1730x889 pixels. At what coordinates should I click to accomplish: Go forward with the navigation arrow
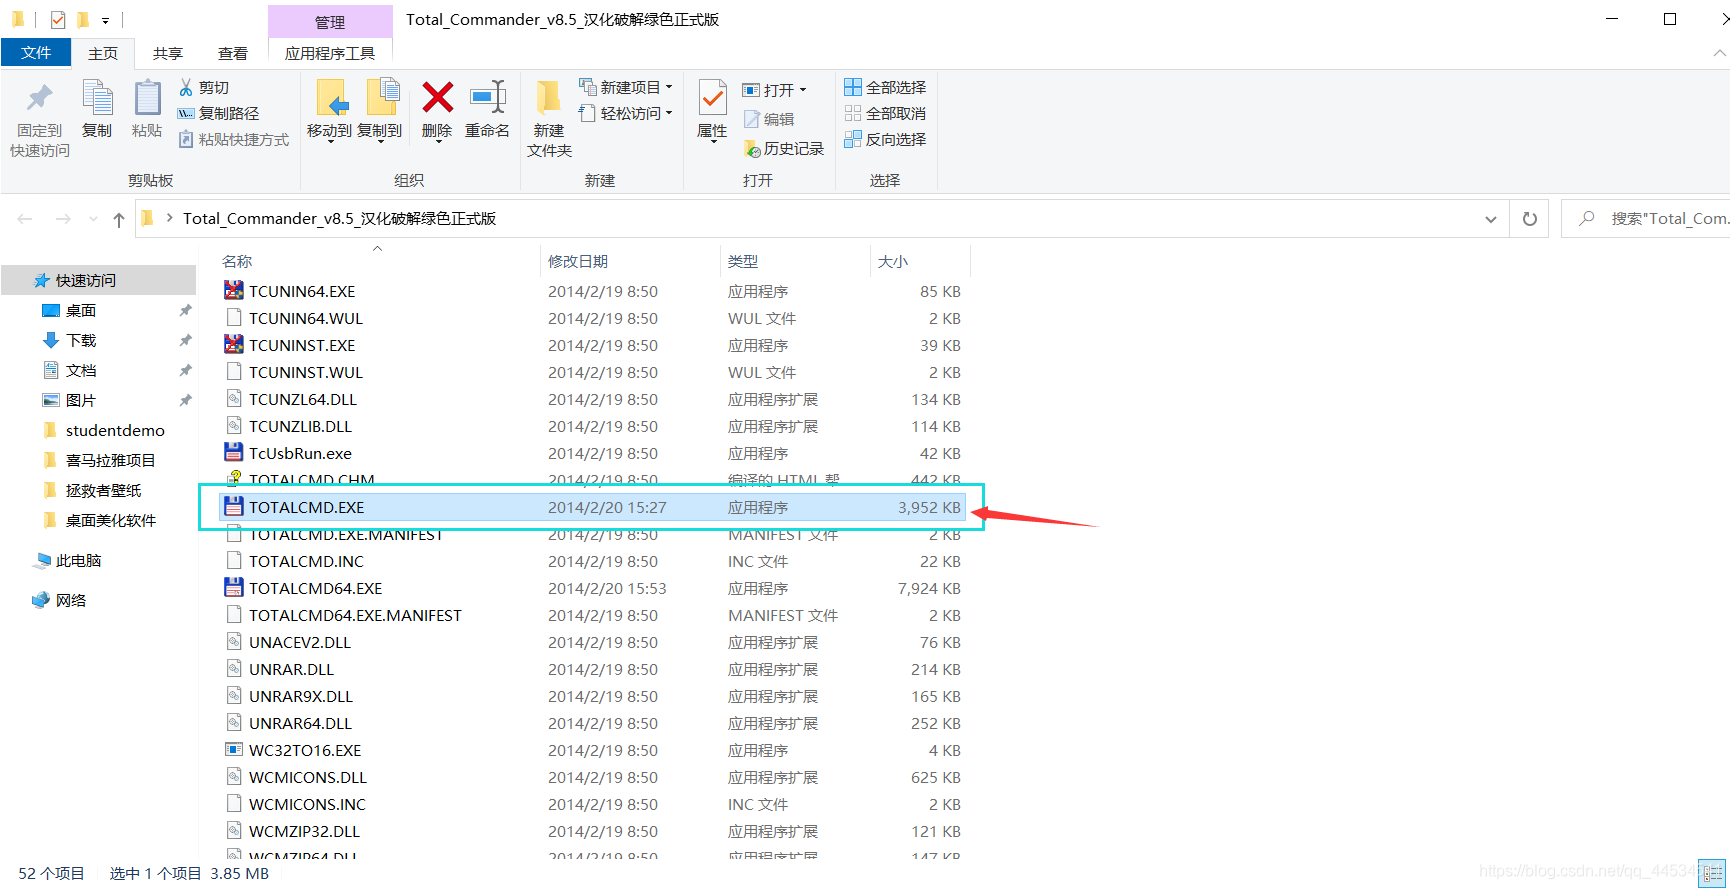point(63,219)
